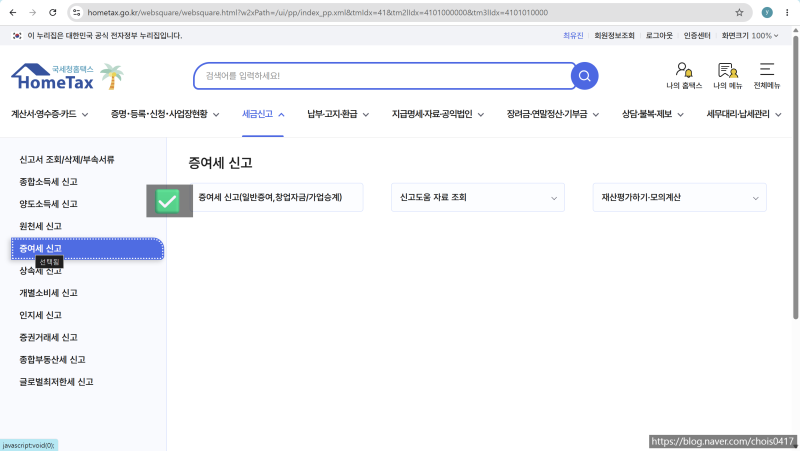Click the browser back arrow

pyautogui.click(x=13, y=12)
